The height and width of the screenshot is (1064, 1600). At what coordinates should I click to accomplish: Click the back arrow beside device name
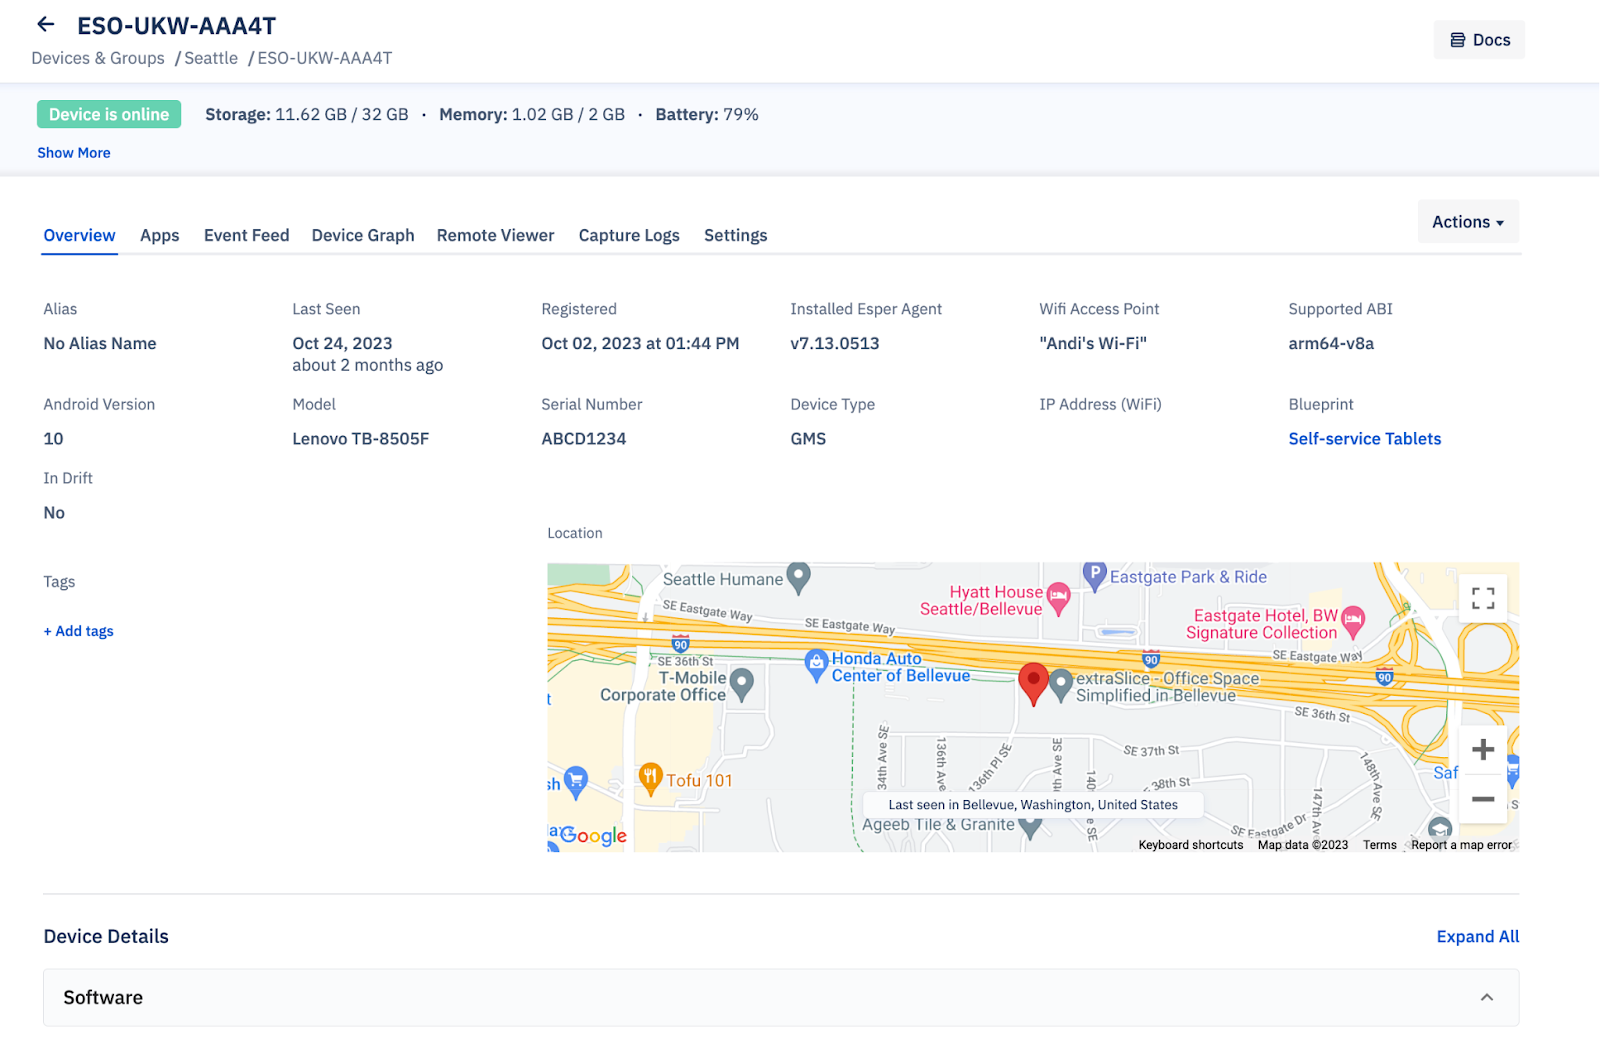[x=46, y=25]
